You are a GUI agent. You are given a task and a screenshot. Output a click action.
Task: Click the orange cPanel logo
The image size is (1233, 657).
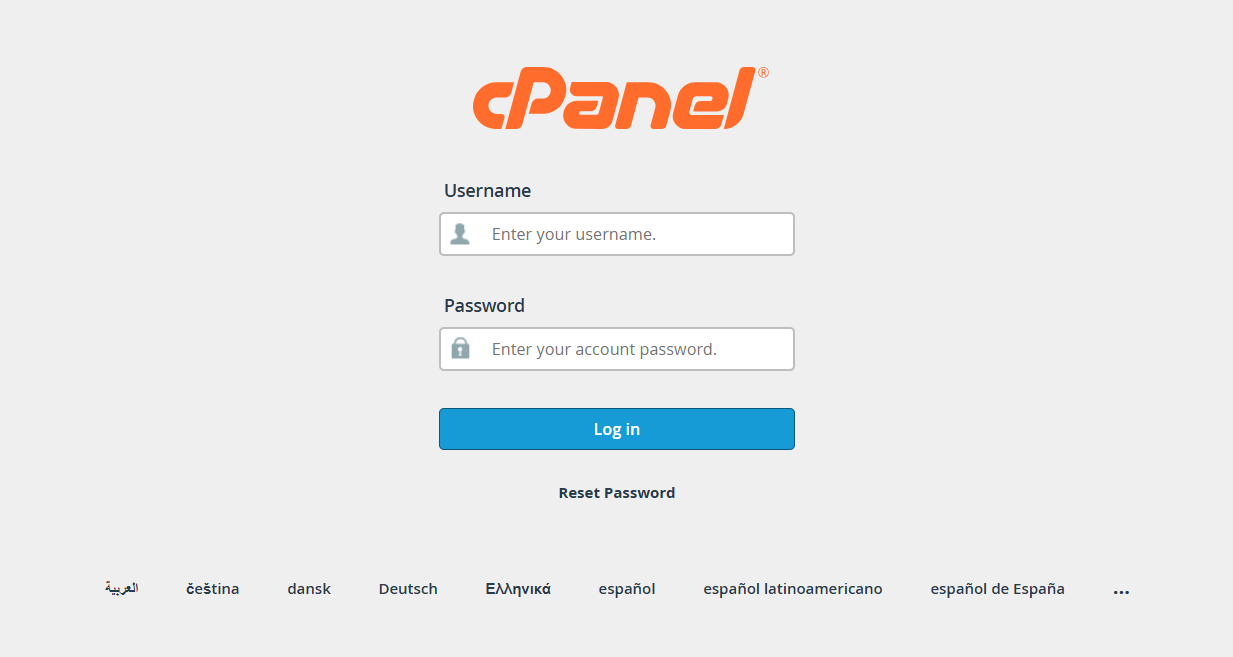point(615,99)
